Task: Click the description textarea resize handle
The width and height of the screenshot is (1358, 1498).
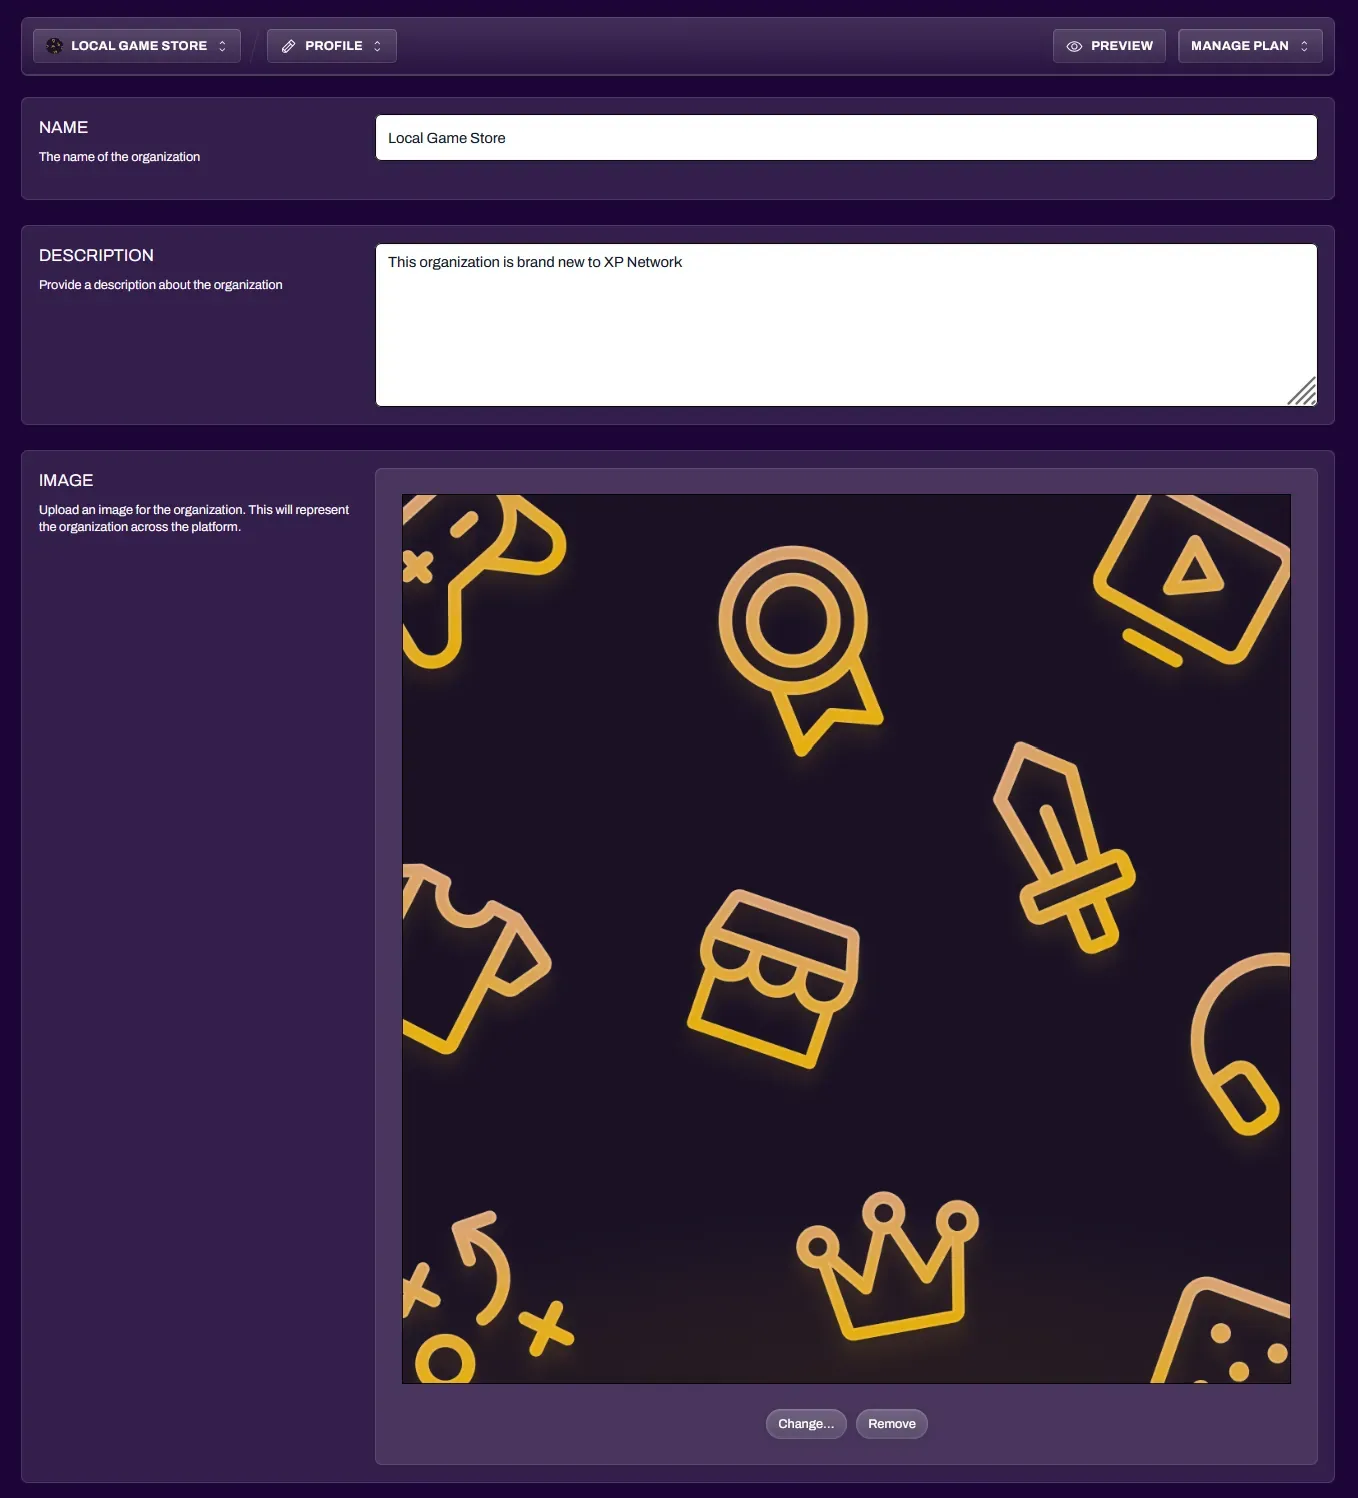Action: pos(1302,392)
